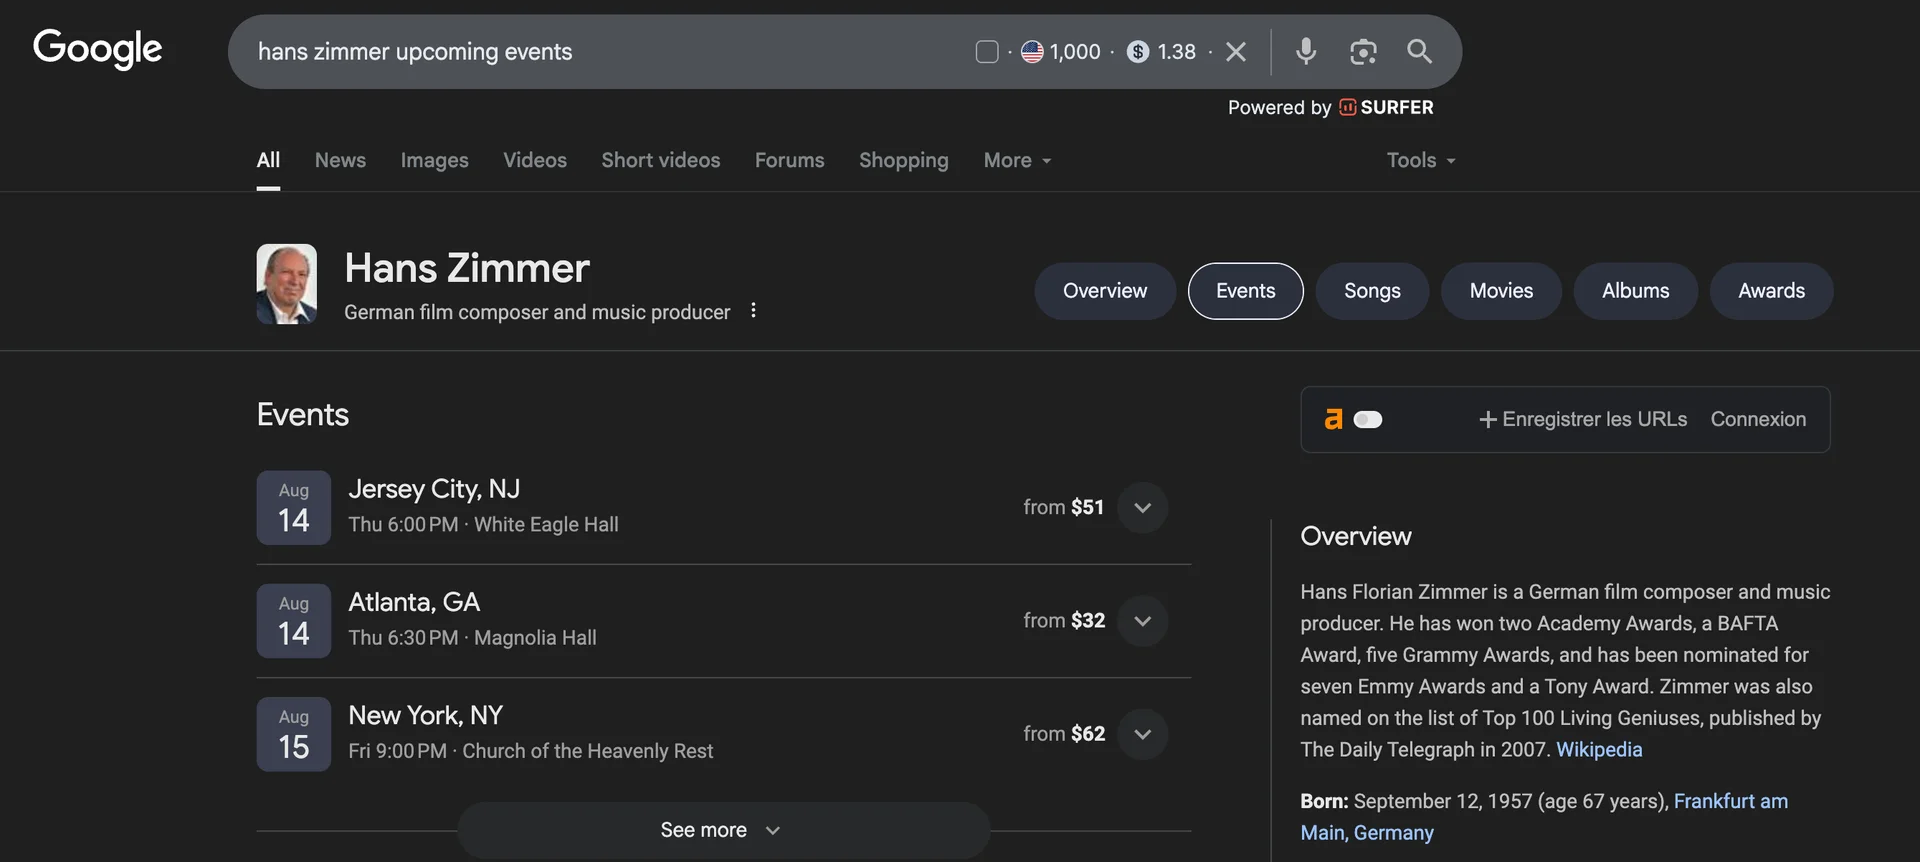Clear the search query with X
1920x862 pixels.
(x=1236, y=52)
